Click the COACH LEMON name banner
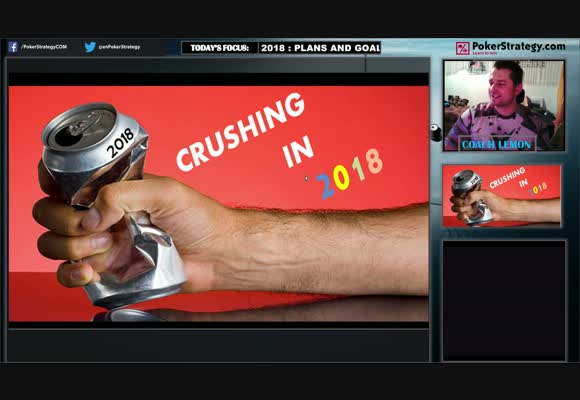 pos(496,145)
